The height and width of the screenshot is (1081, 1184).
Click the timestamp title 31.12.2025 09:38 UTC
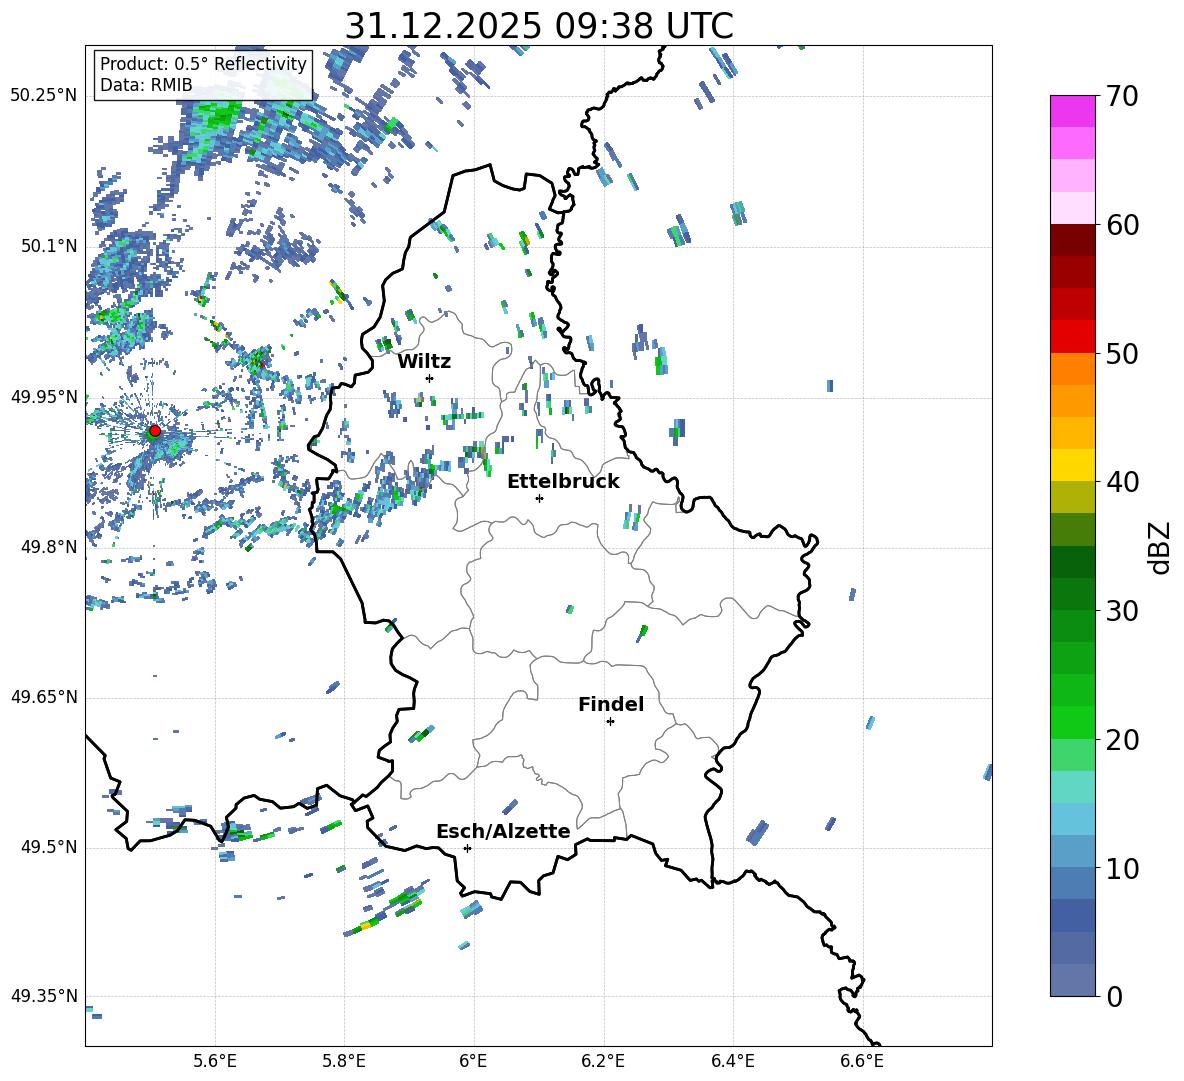pos(538,26)
